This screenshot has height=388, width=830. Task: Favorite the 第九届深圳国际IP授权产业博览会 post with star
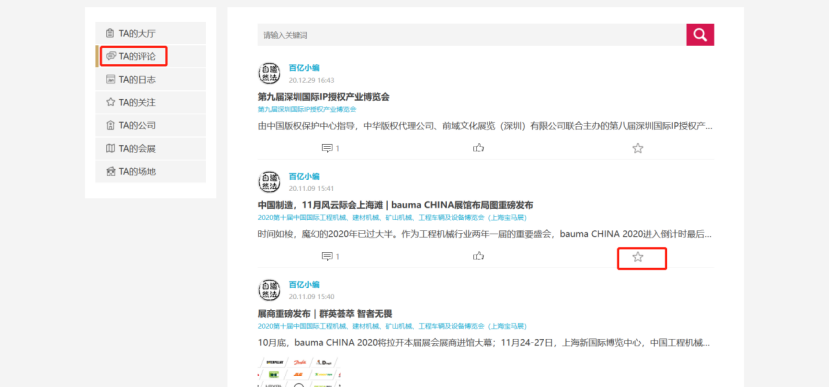coord(638,148)
